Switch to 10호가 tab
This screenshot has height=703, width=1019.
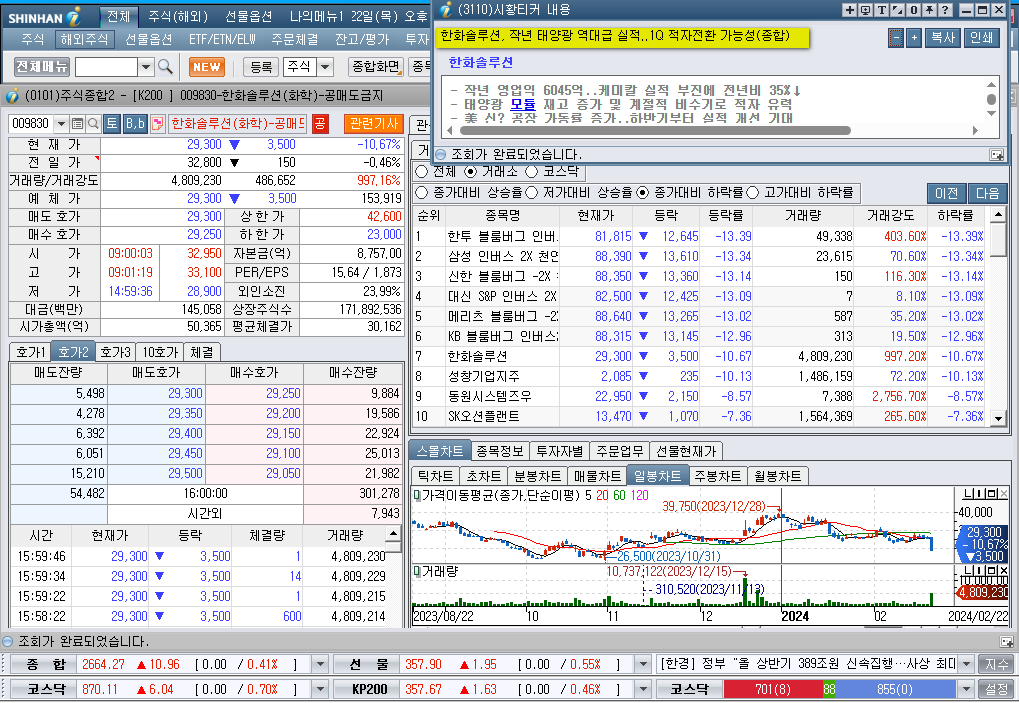(160, 352)
